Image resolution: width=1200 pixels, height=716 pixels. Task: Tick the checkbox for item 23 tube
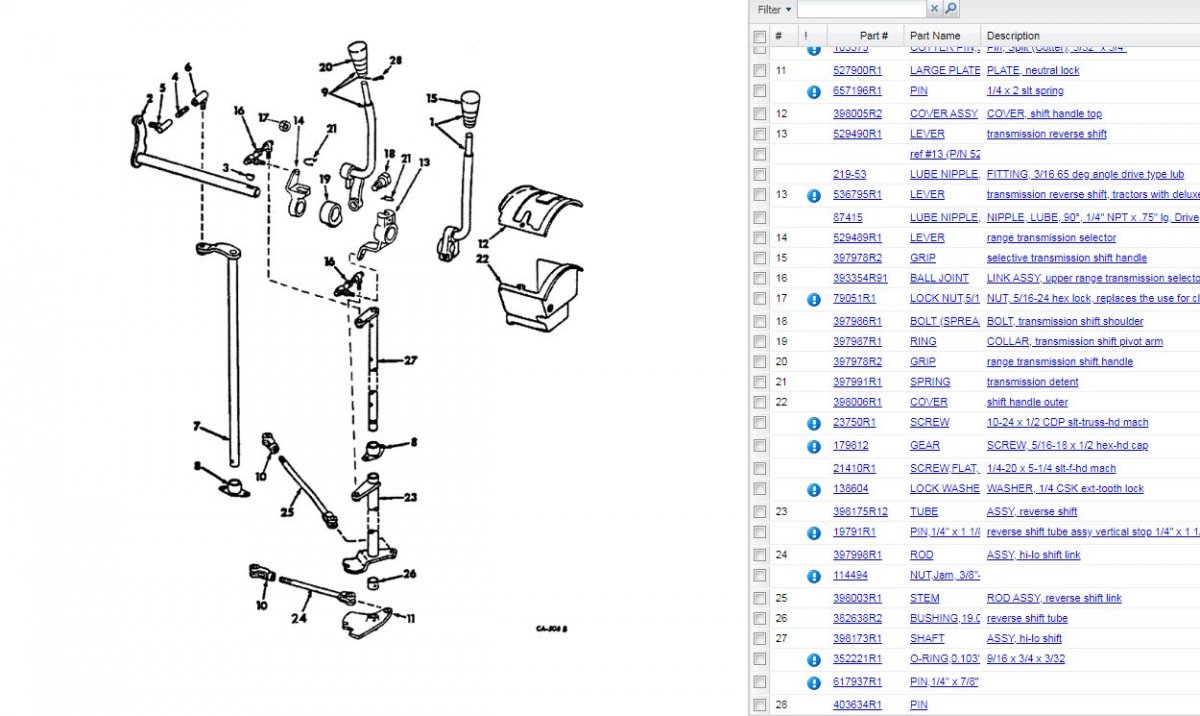pyautogui.click(x=760, y=512)
